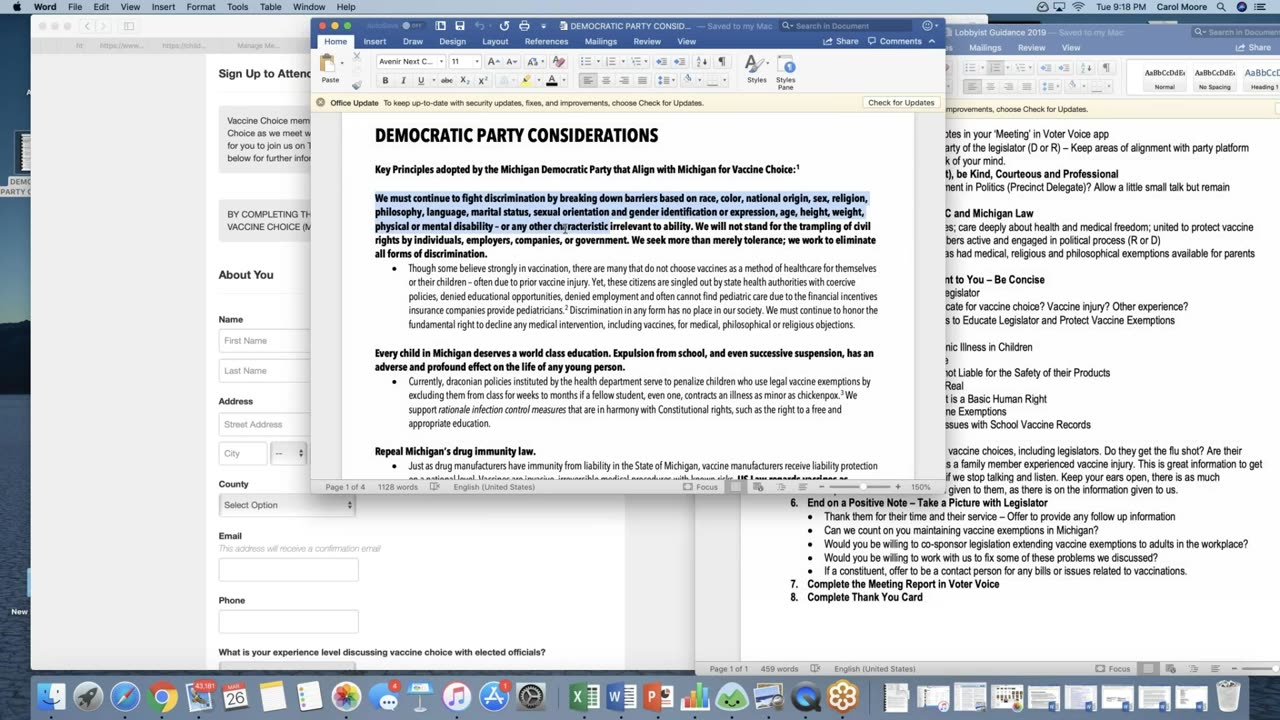Switch to the Design tab

click(x=452, y=41)
